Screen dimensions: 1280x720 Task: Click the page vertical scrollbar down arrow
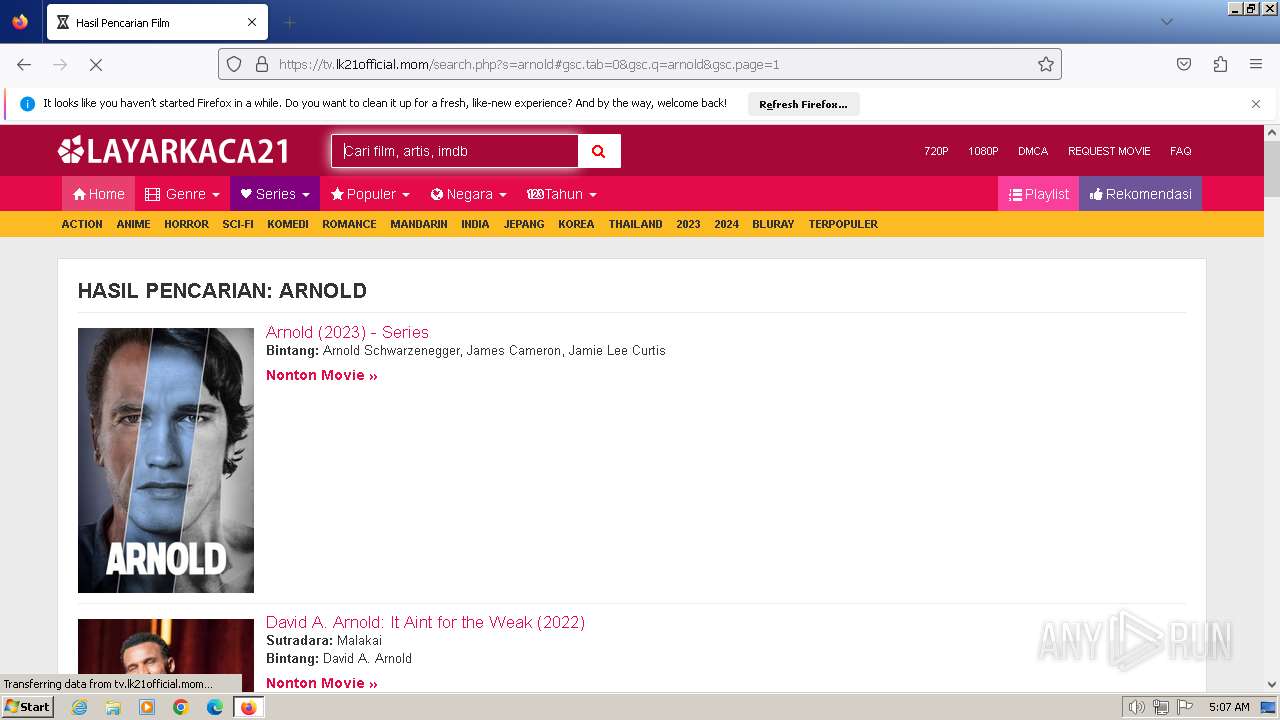pos(1272,685)
